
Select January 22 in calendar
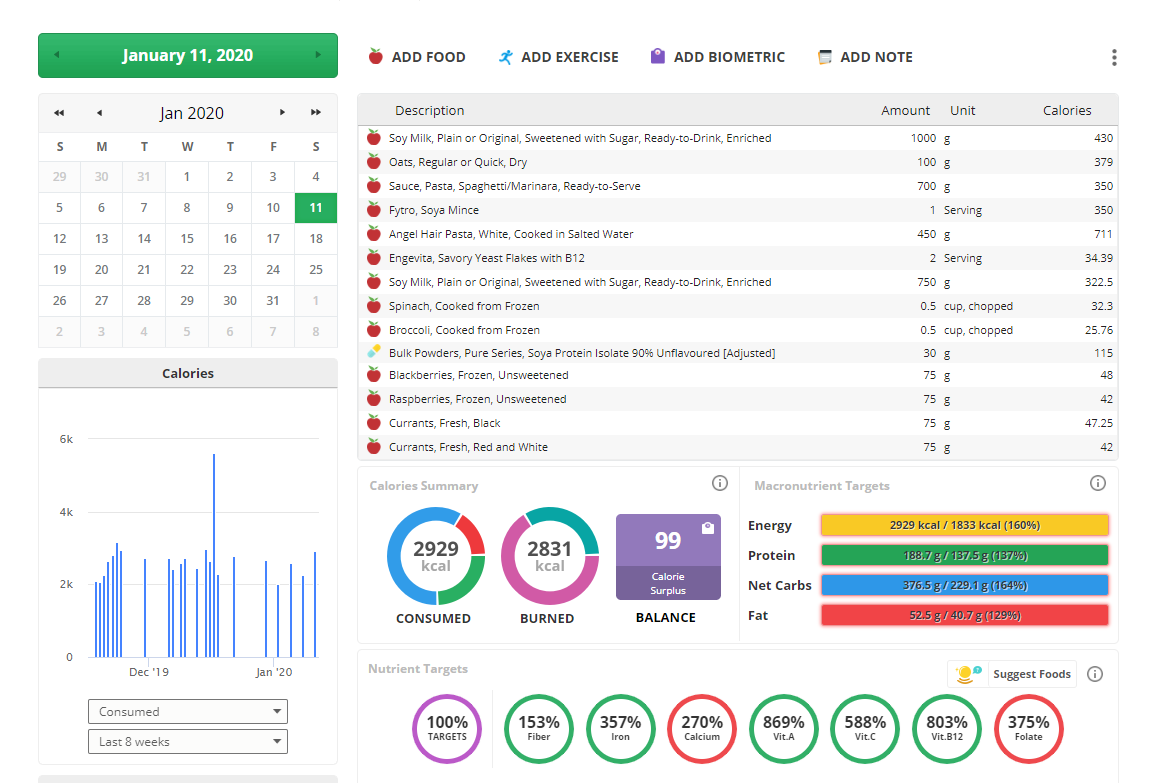tap(187, 269)
